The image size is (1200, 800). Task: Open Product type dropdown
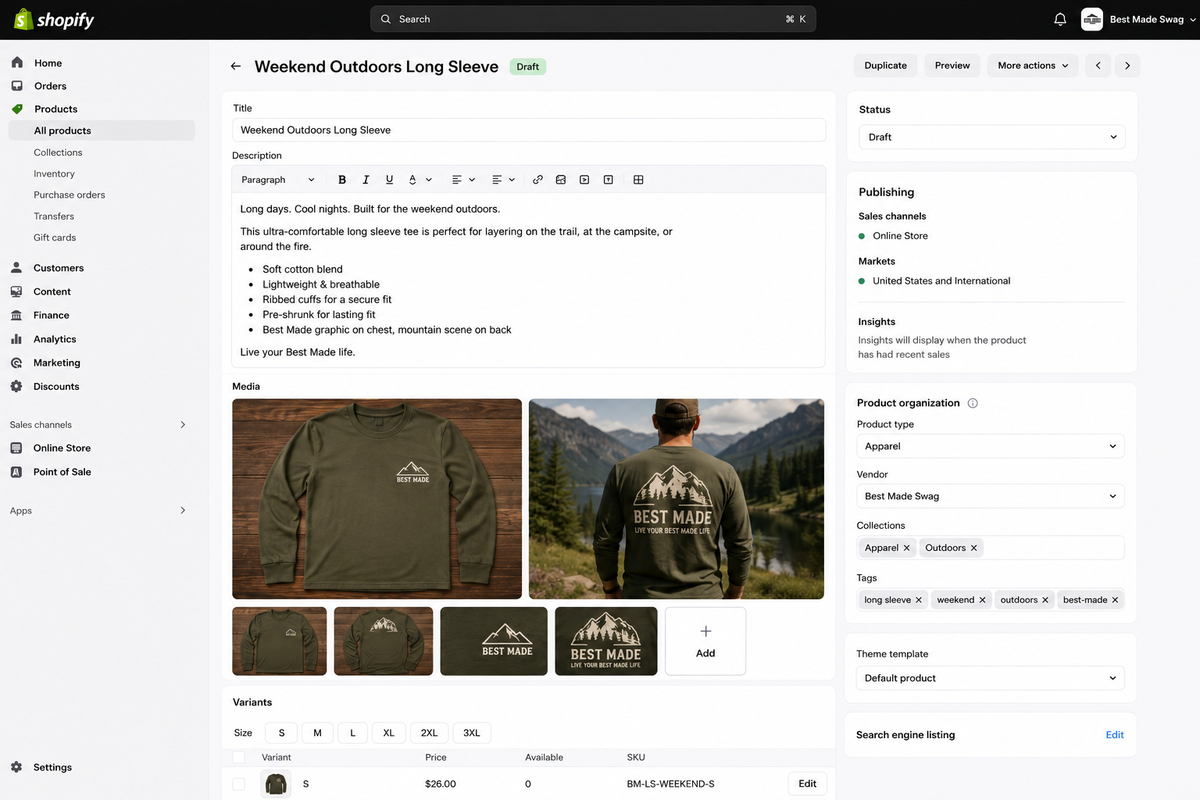click(990, 446)
